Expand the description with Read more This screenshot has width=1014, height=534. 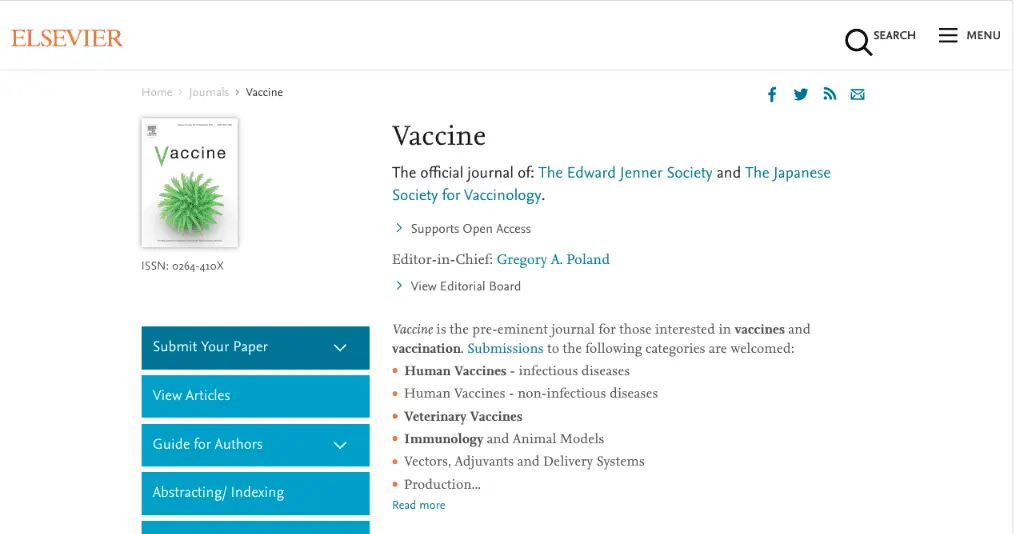pos(418,505)
